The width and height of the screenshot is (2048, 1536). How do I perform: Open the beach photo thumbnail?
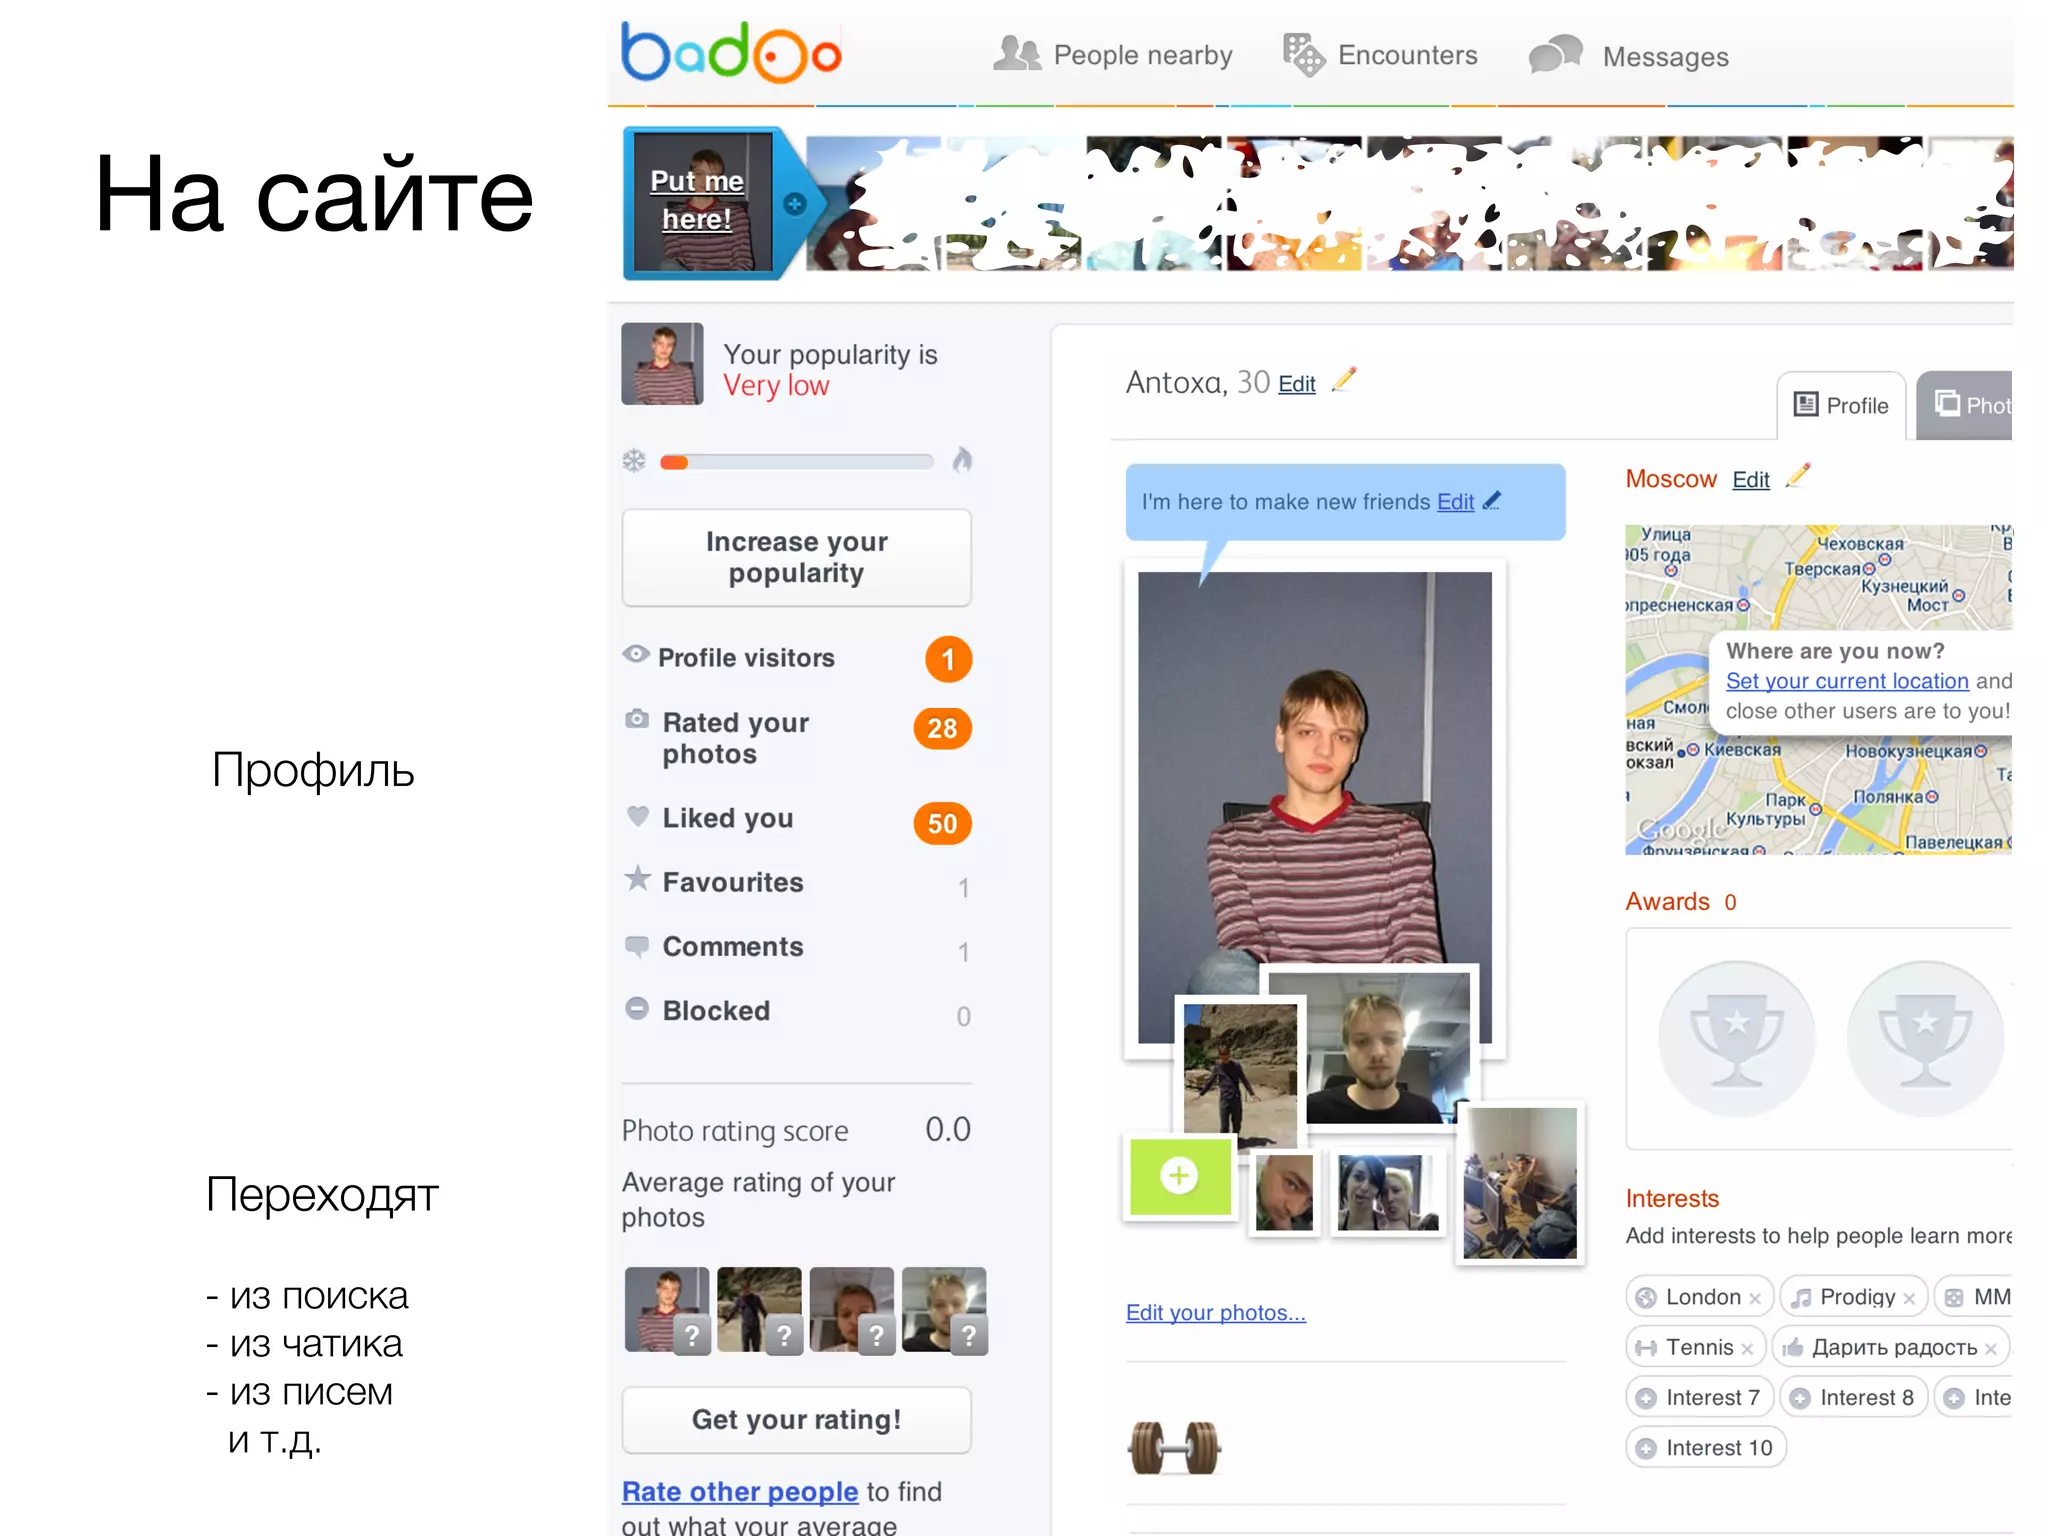pyautogui.click(x=1240, y=1075)
